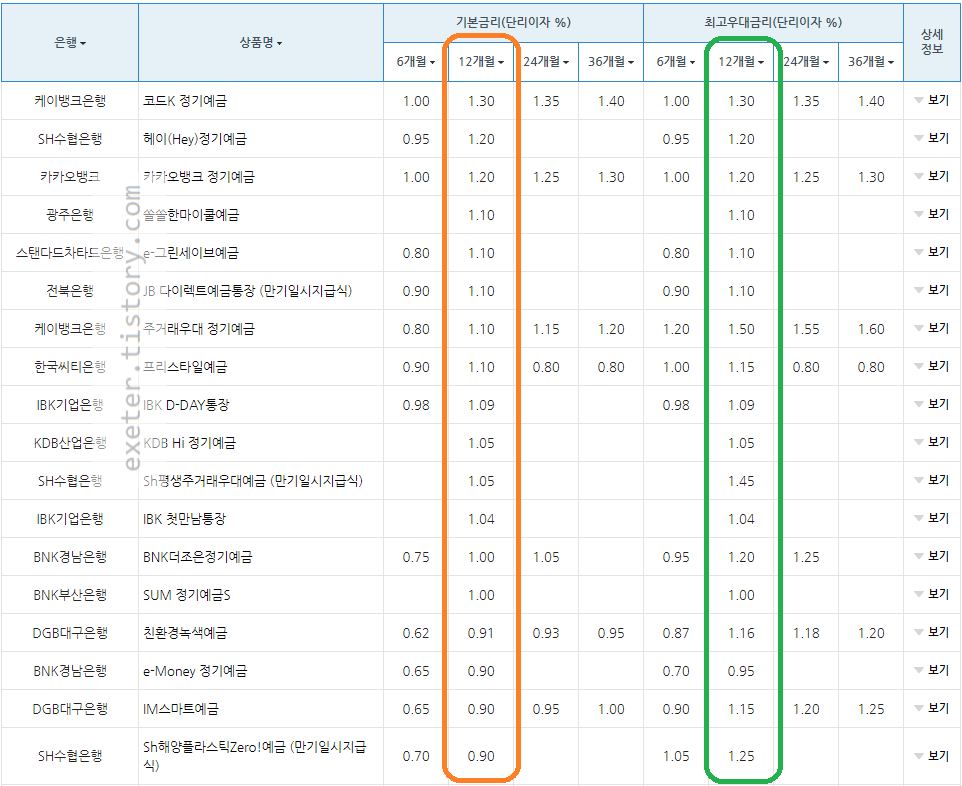Viewport: 962px width, 786px height.
Task: Click IBK D-DAY통장 product name
Action: 186,405
